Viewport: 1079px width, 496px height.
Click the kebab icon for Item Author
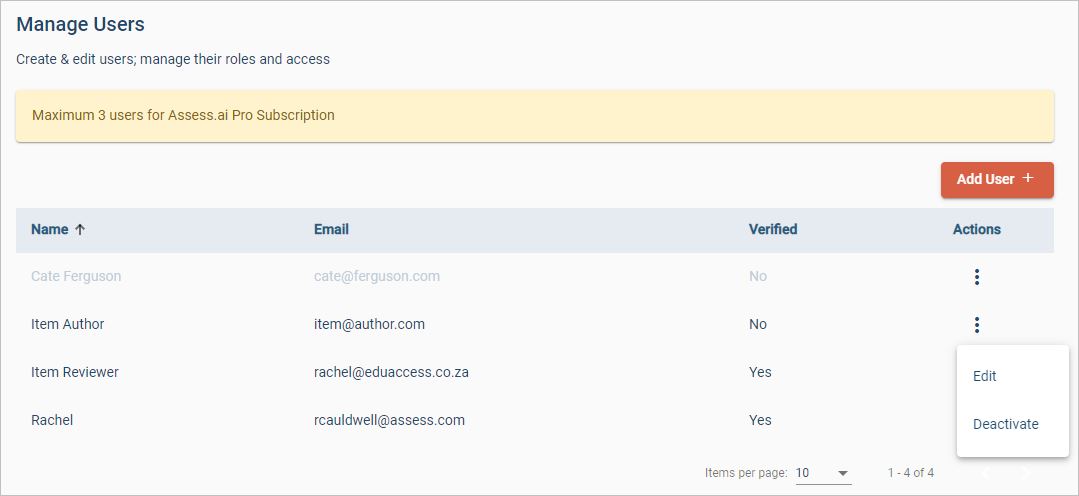click(x=977, y=325)
